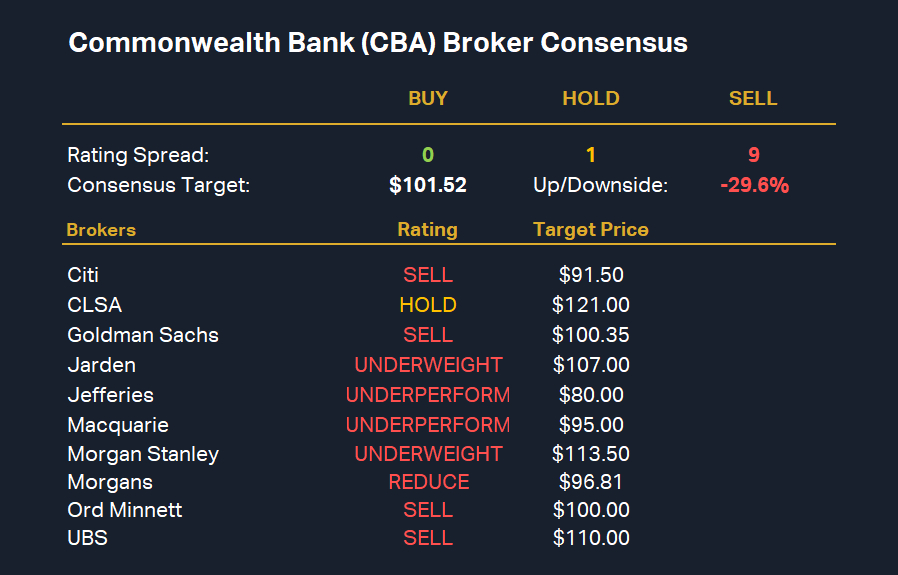The image size is (898, 575).
Task: Click the UBS broker name
Action: click(87, 538)
